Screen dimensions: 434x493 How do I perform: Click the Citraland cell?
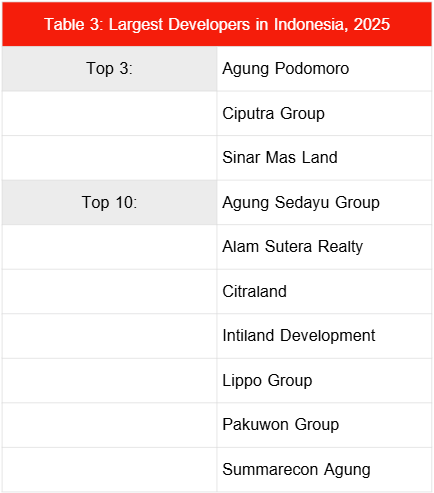pos(324,292)
